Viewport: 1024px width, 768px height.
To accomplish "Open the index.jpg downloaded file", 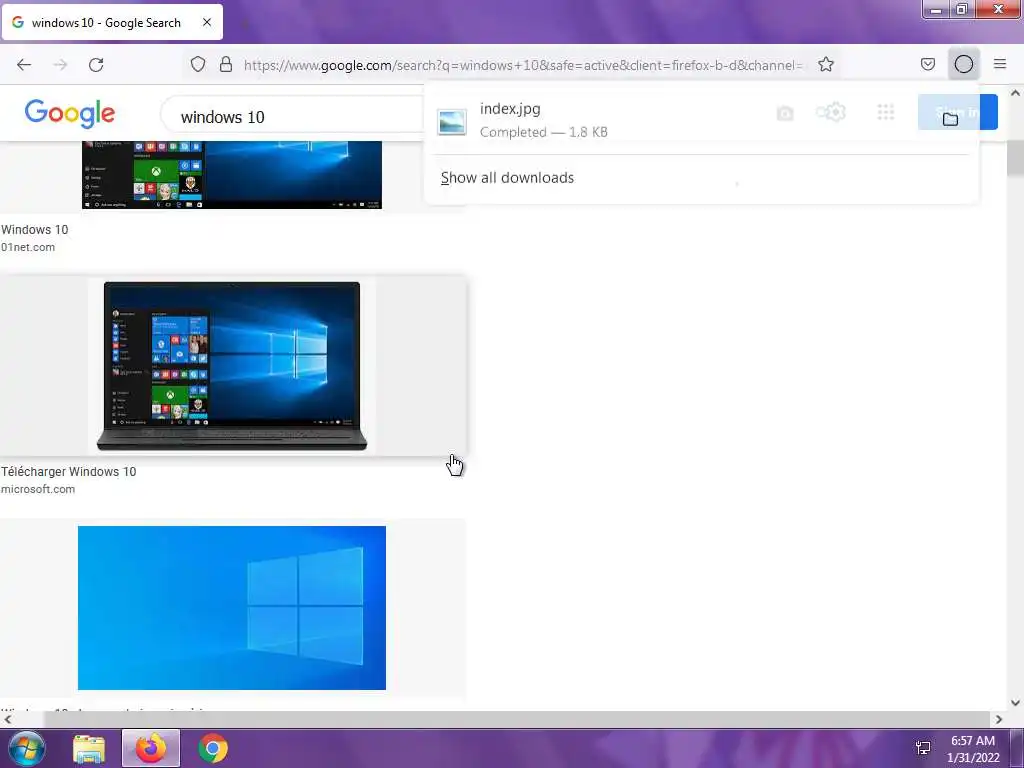I will [679, 120].
